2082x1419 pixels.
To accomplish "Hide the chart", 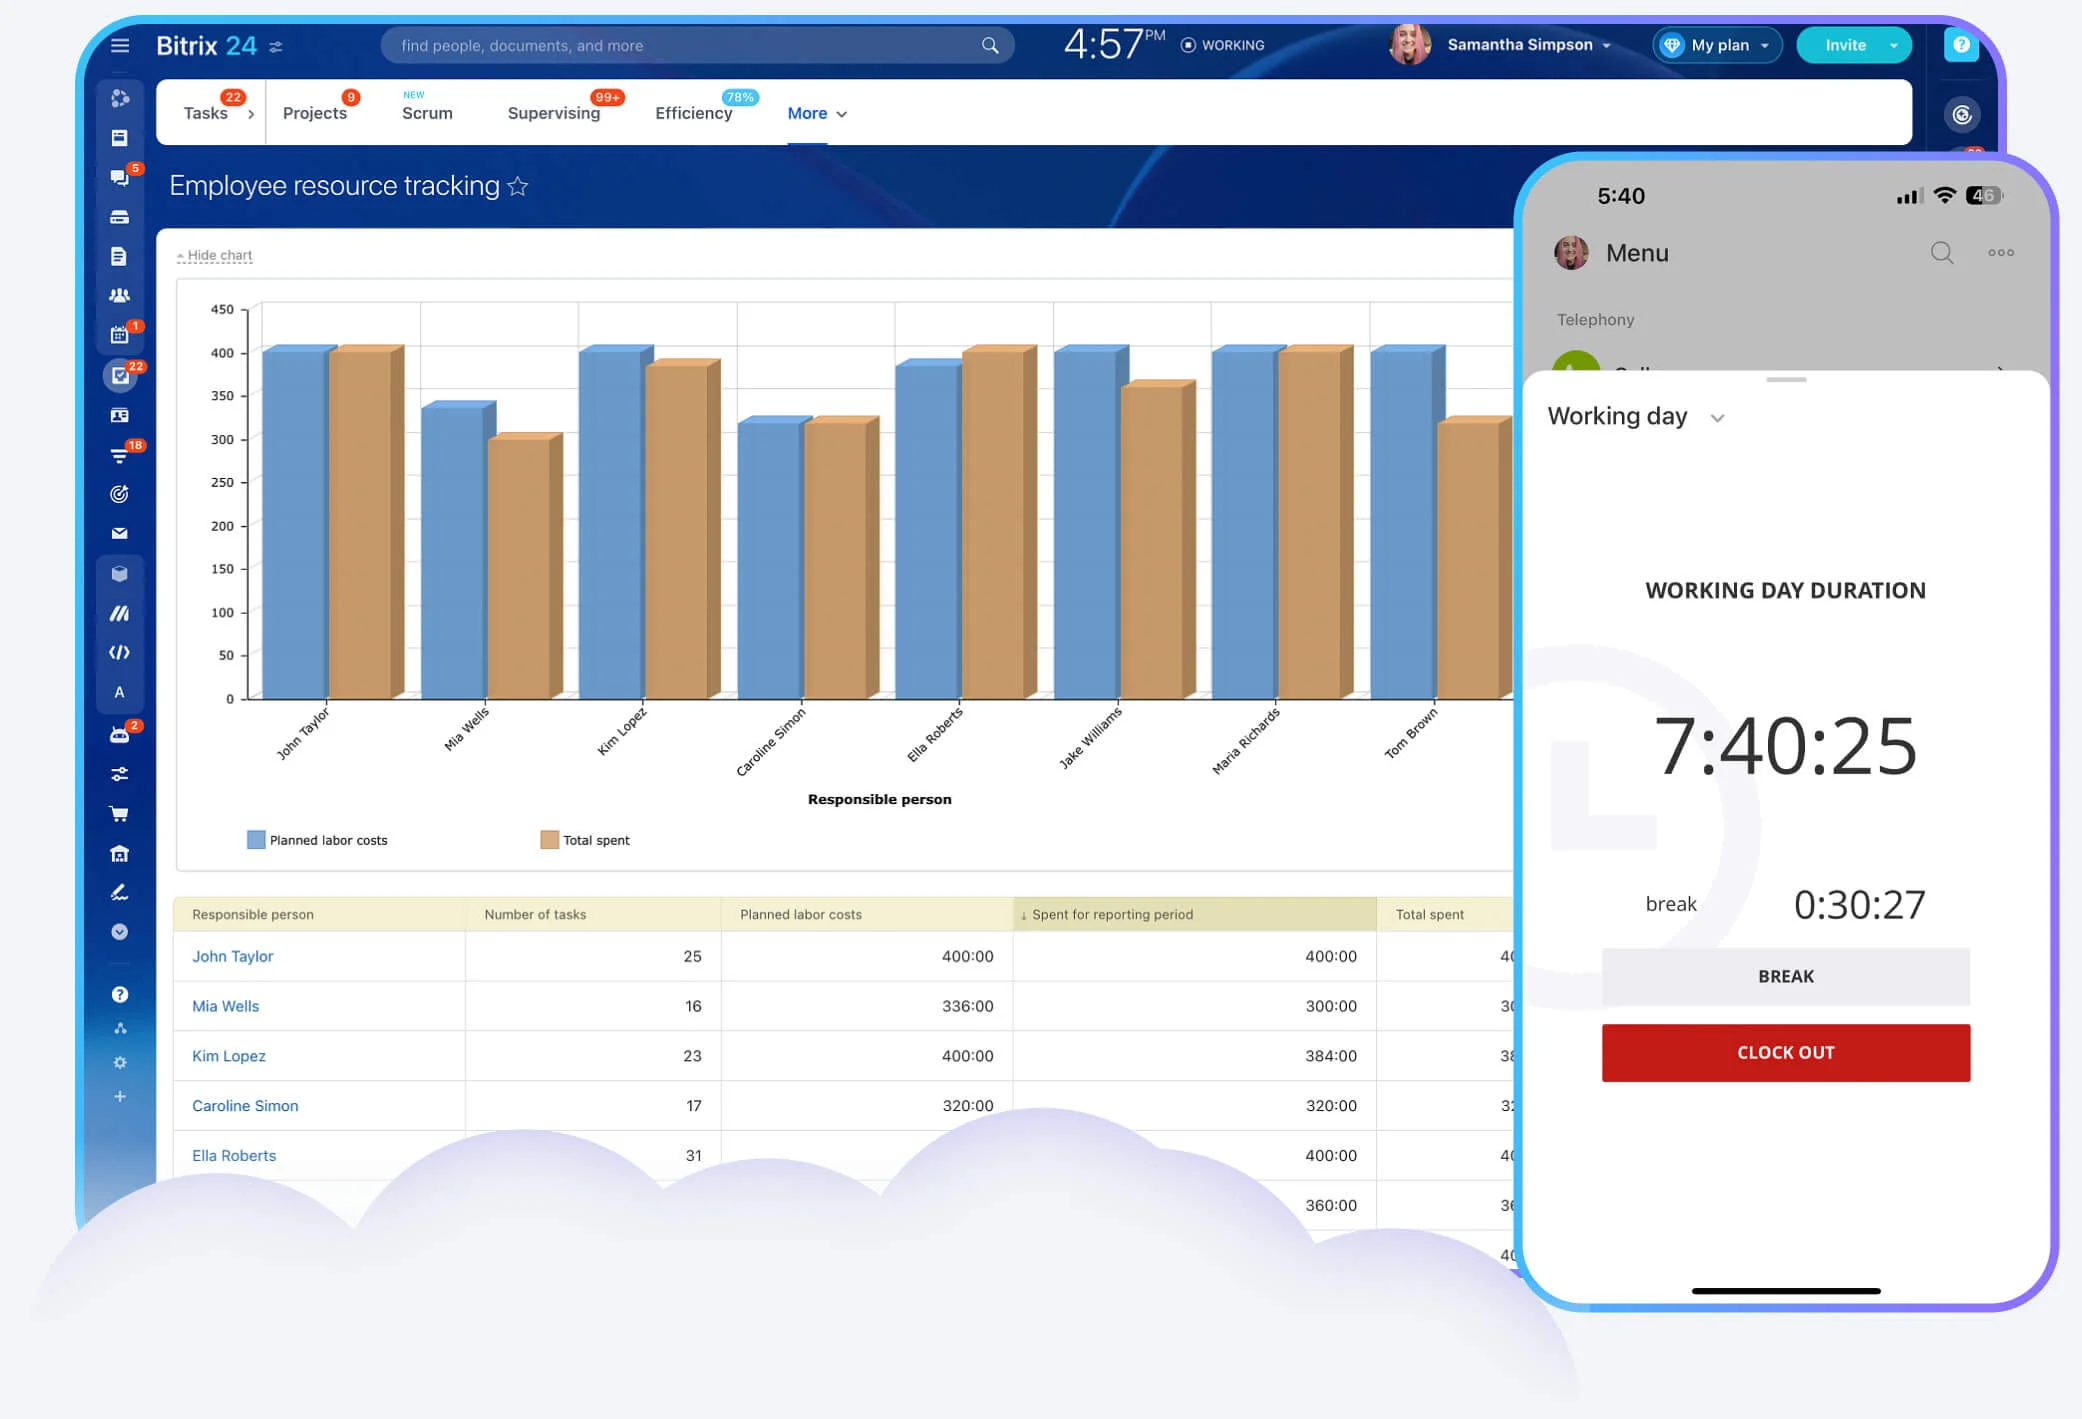I will click(219, 256).
